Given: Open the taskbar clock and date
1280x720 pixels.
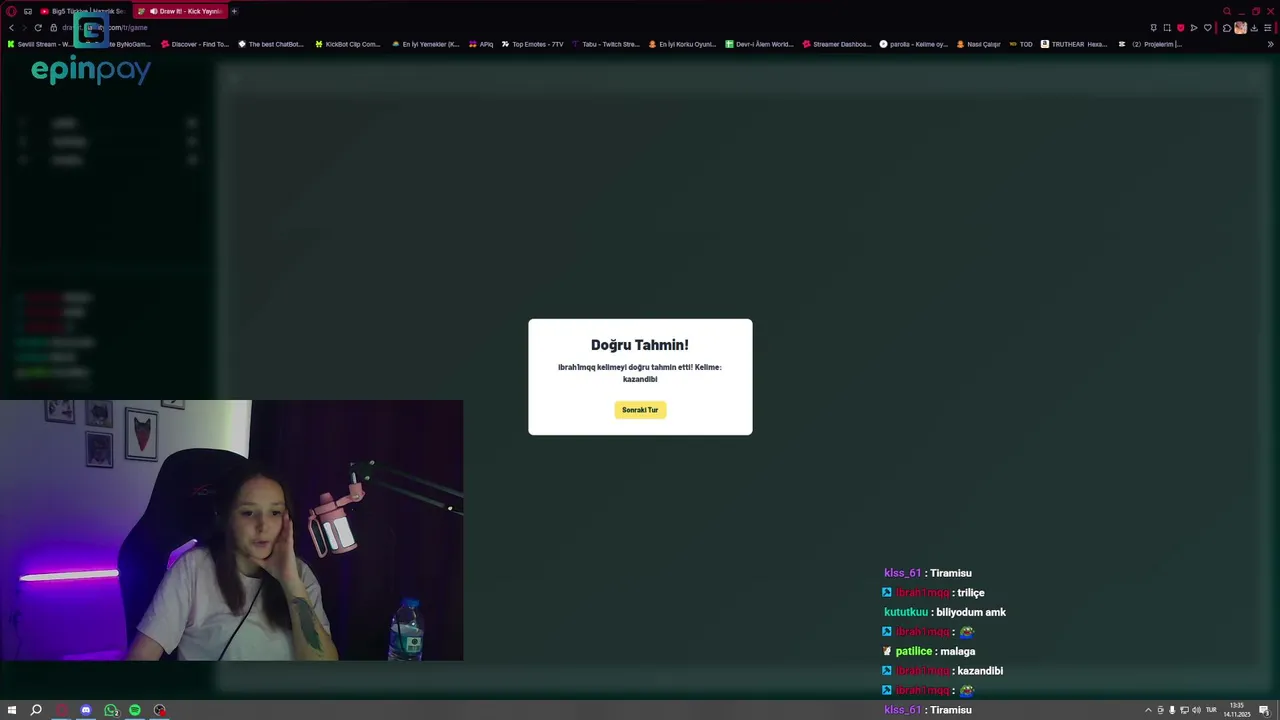Looking at the screenshot, I should 1236,710.
